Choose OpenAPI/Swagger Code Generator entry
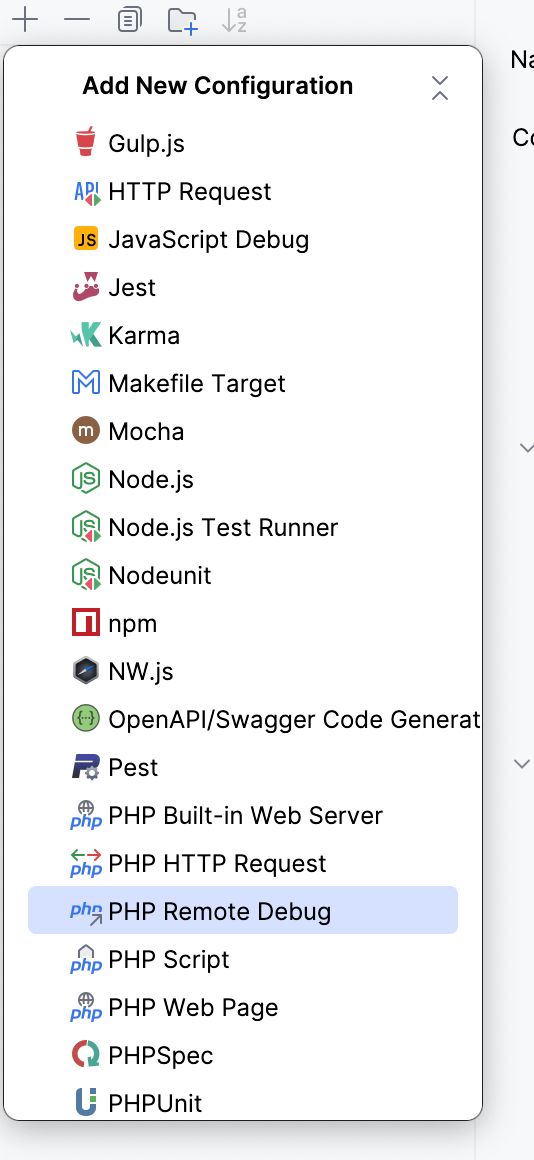The height and width of the screenshot is (1160, 534). [x=243, y=719]
